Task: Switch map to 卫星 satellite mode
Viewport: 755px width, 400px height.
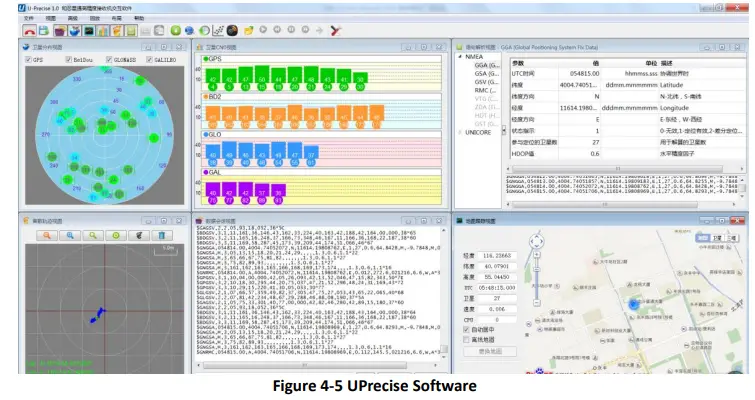Action: [x=717, y=238]
